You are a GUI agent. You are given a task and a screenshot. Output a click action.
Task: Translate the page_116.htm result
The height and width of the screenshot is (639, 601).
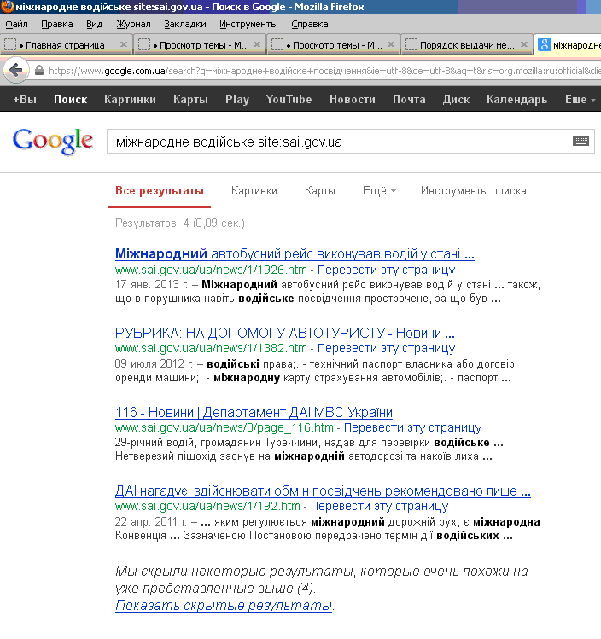[x=412, y=428]
